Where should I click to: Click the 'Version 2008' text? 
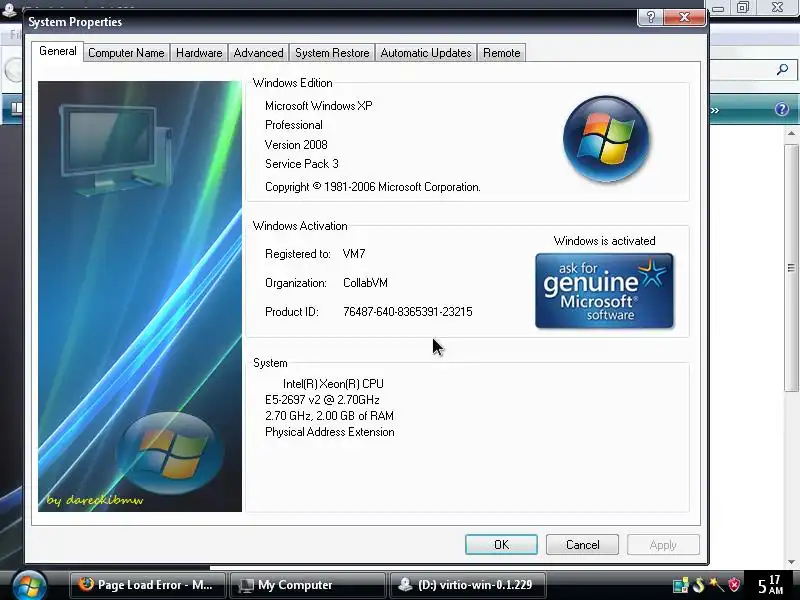296,144
